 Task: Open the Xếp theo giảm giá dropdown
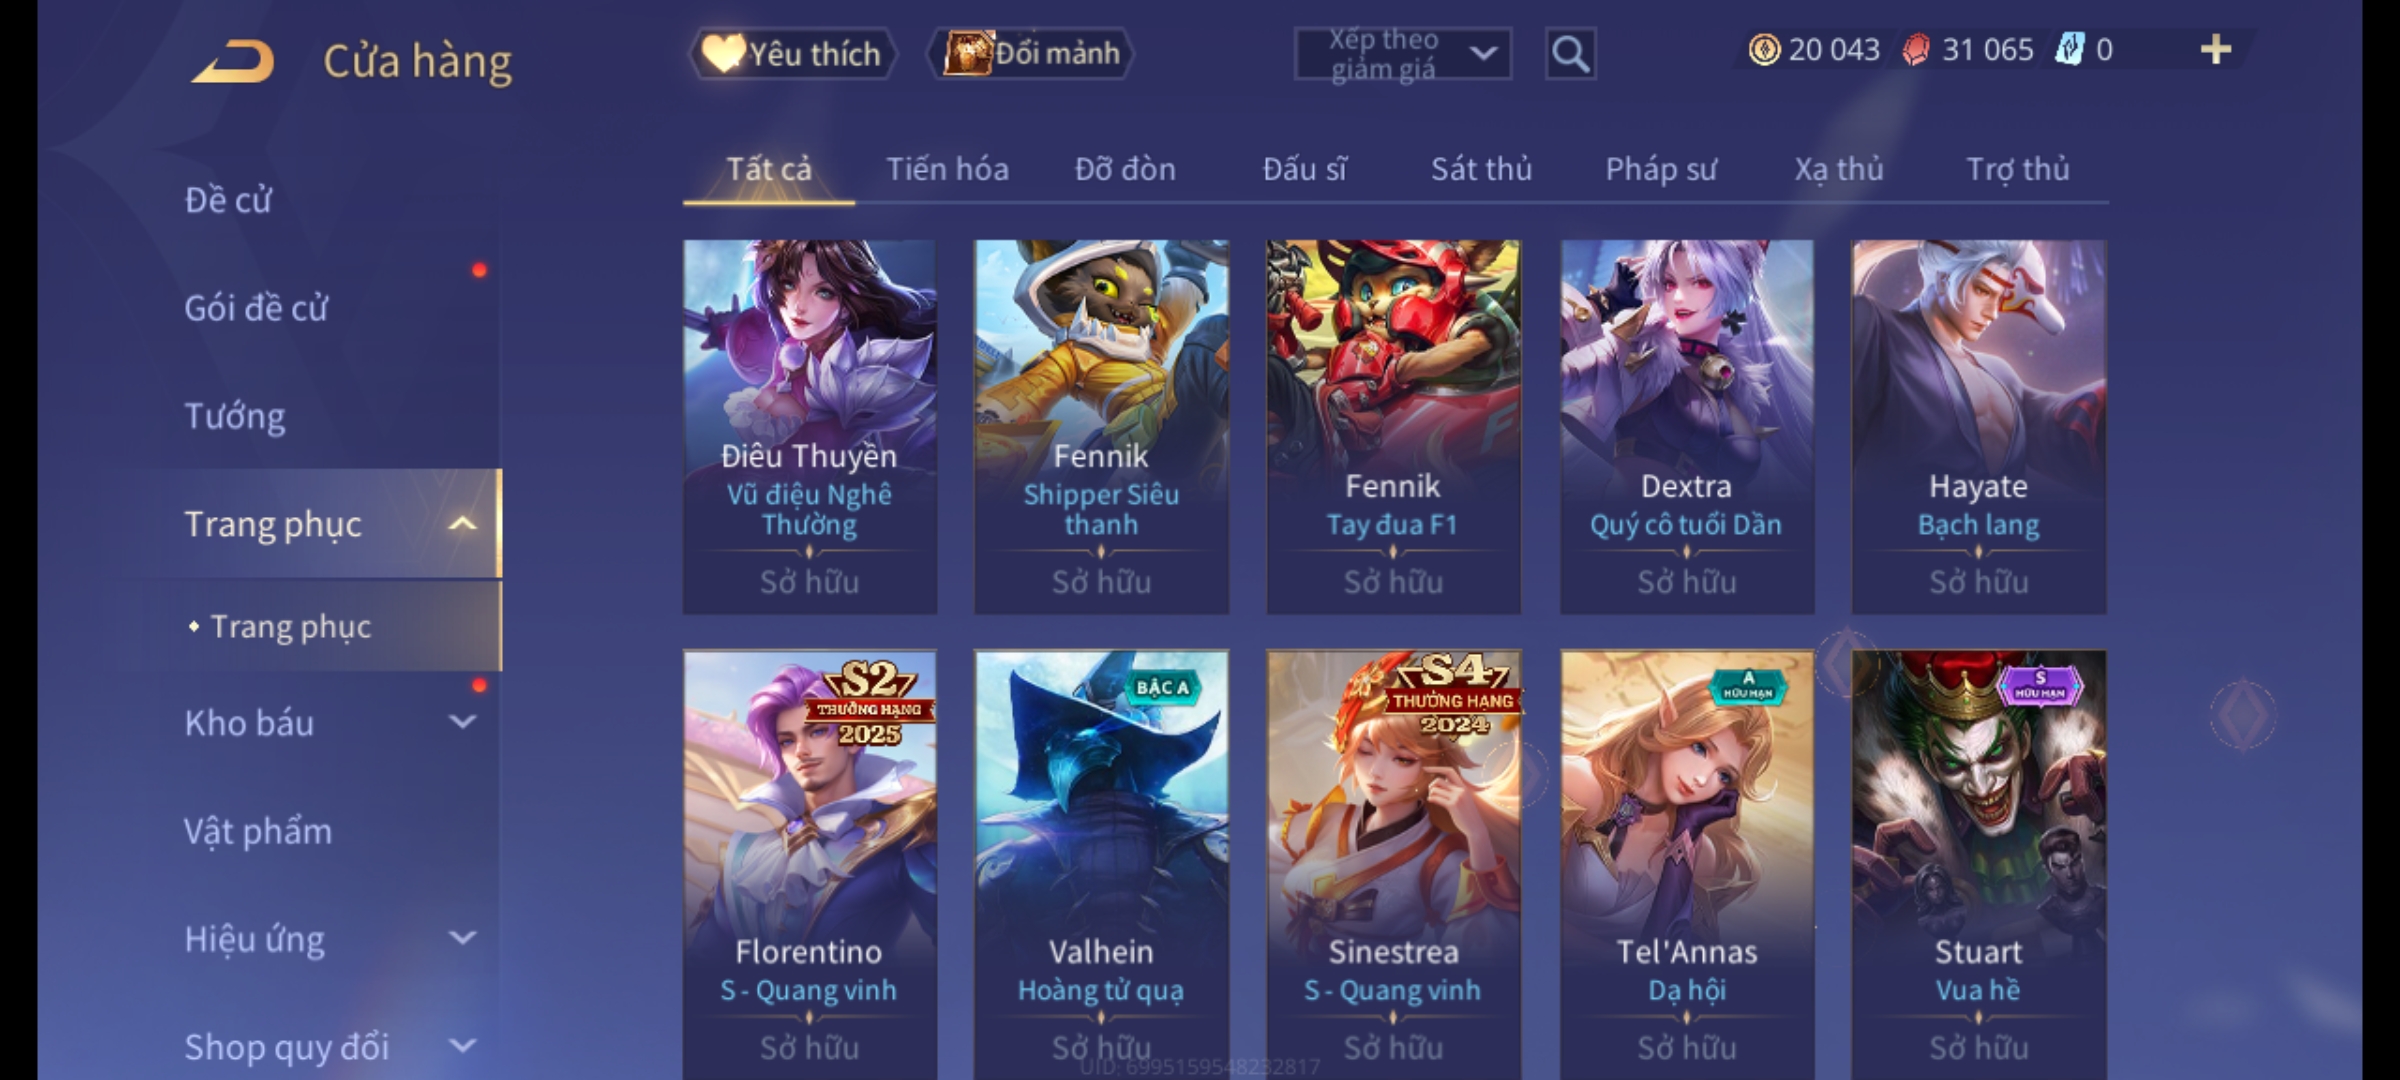pos(1402,53)
